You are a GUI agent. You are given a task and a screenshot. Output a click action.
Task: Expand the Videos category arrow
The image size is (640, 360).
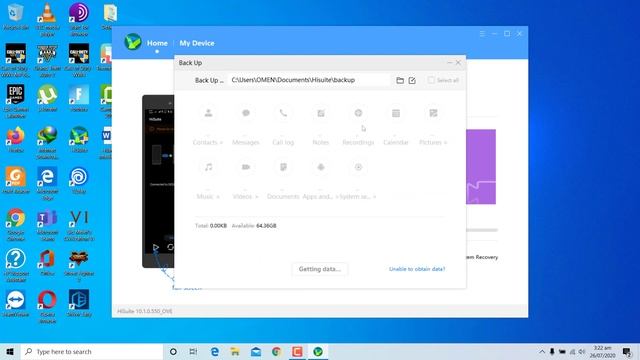[257, 197]
